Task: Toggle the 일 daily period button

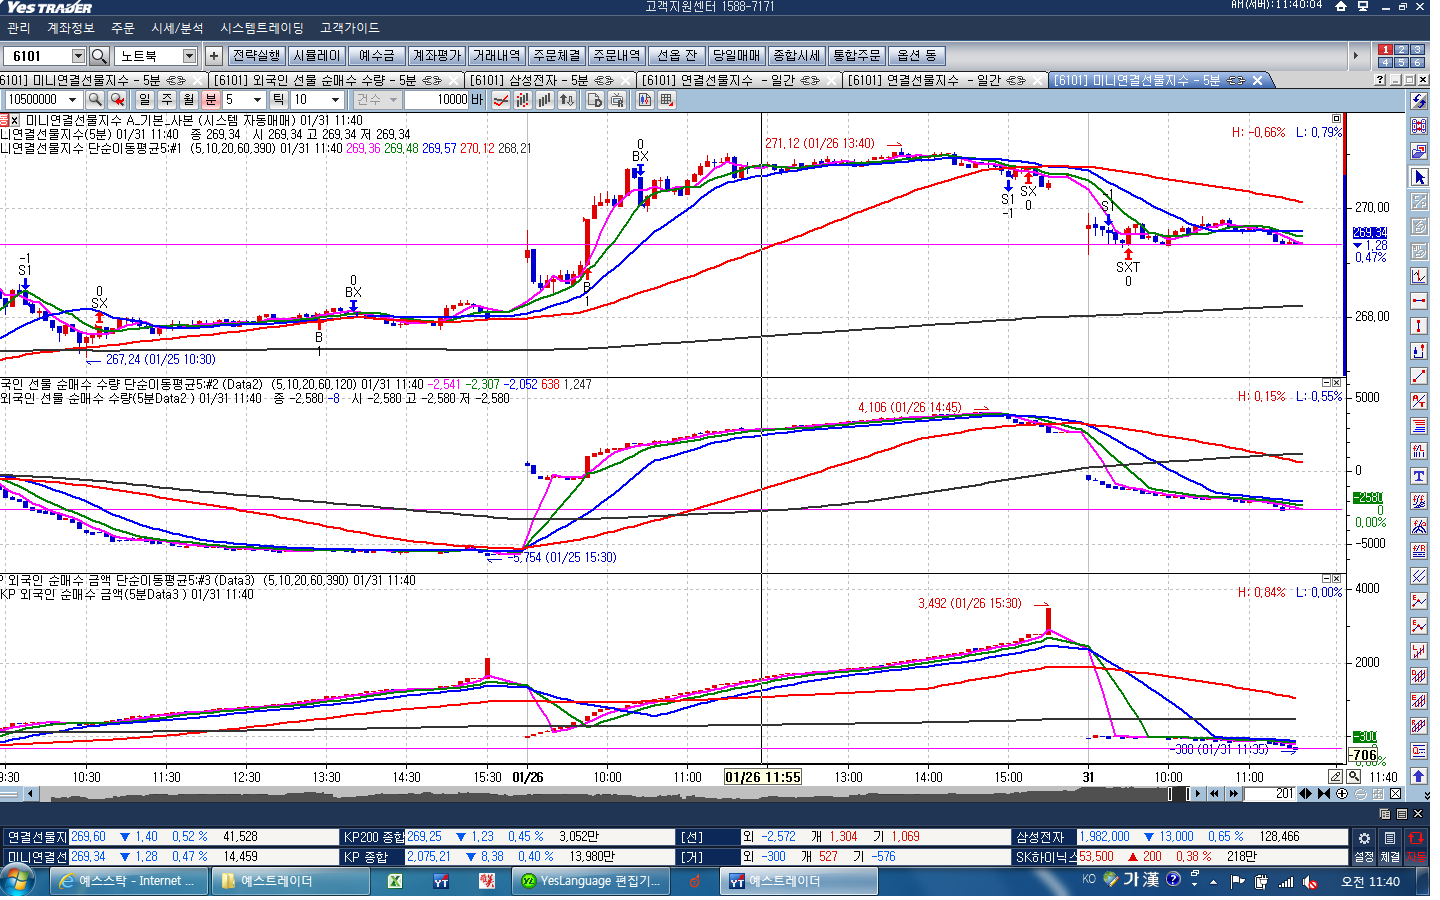Action: (145, 99)
